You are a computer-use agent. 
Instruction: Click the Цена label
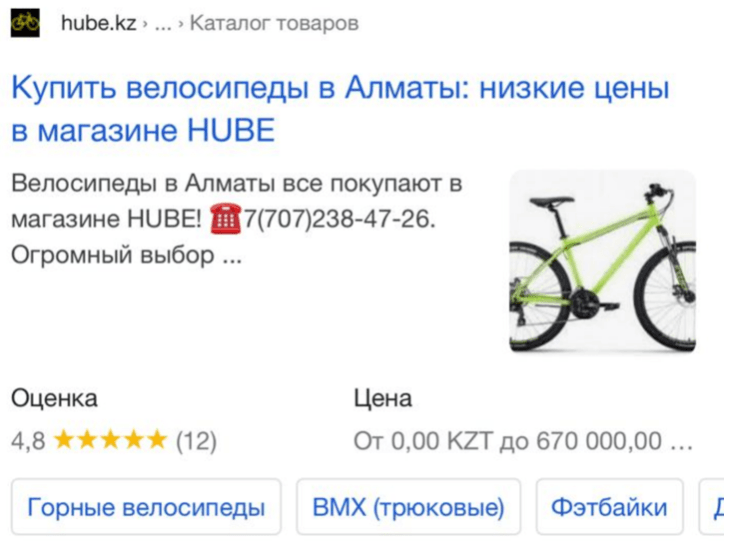point(383,399)
